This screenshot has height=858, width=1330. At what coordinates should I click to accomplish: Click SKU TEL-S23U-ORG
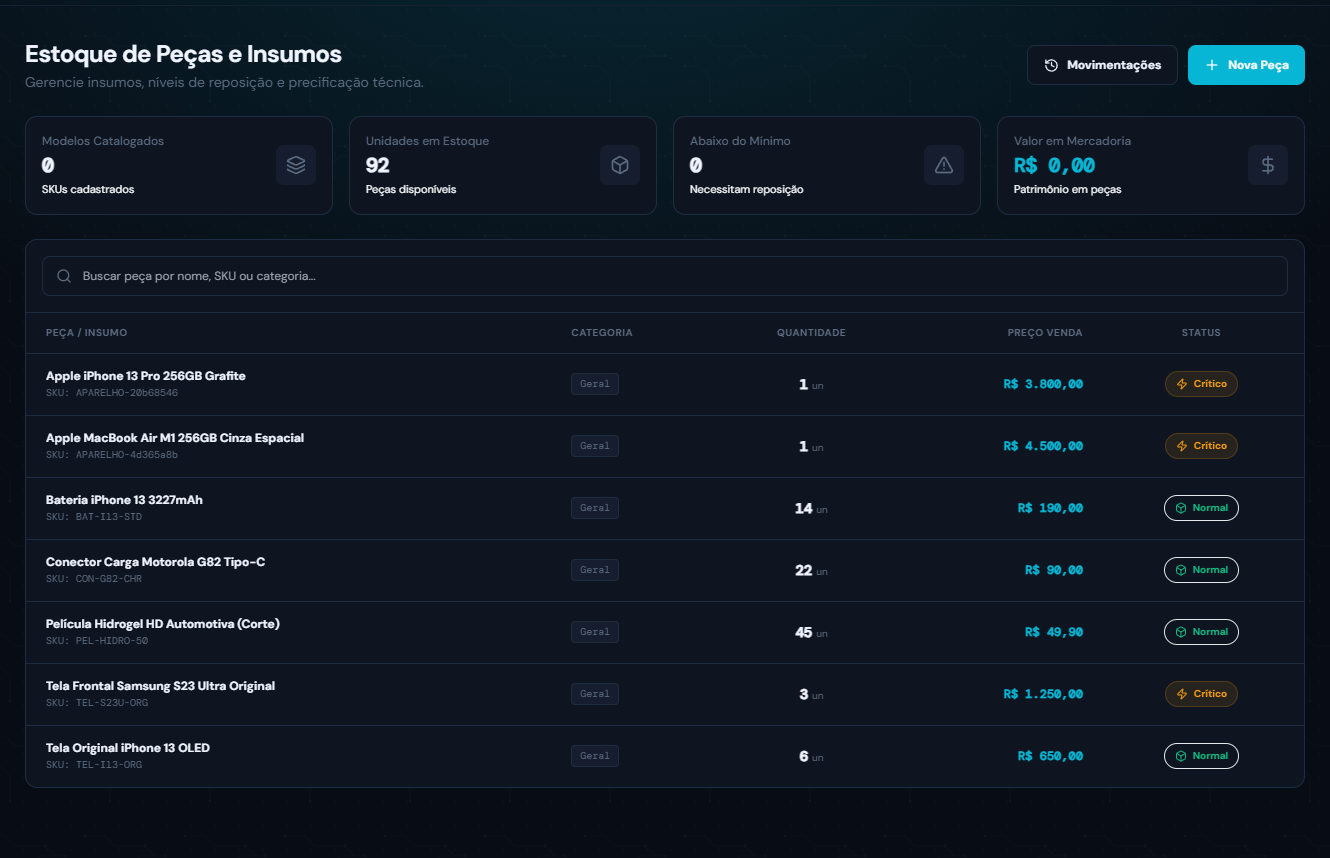[x=97, y=703]
